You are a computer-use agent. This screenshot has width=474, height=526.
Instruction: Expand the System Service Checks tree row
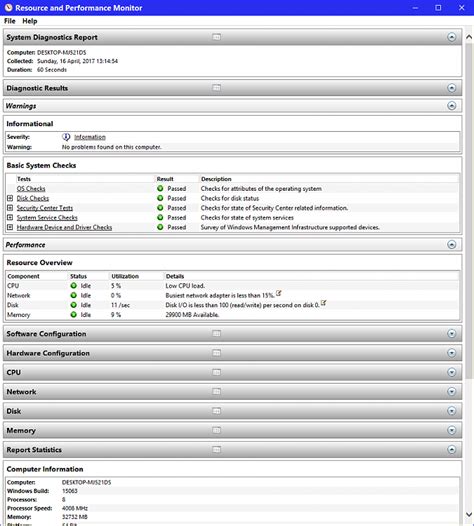pyautogui.click(x=10, y=218)
